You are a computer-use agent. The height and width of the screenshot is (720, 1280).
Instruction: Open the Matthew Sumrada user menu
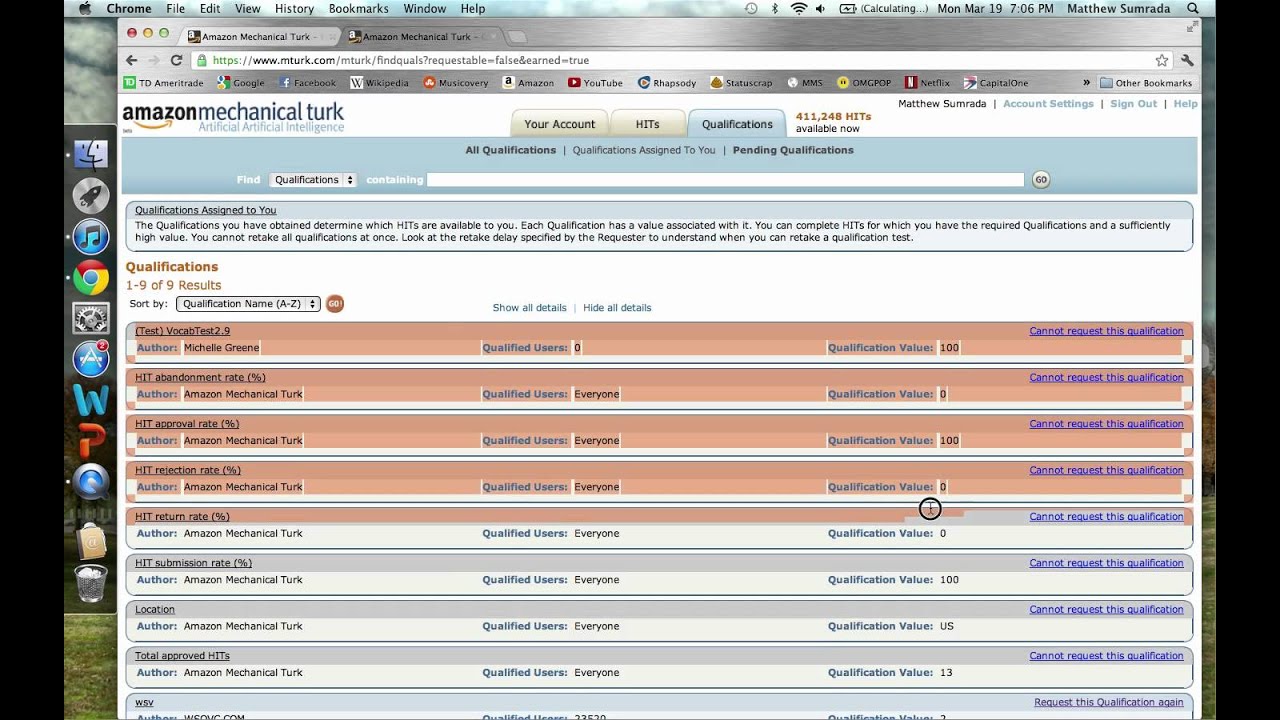click(1118, 8)
